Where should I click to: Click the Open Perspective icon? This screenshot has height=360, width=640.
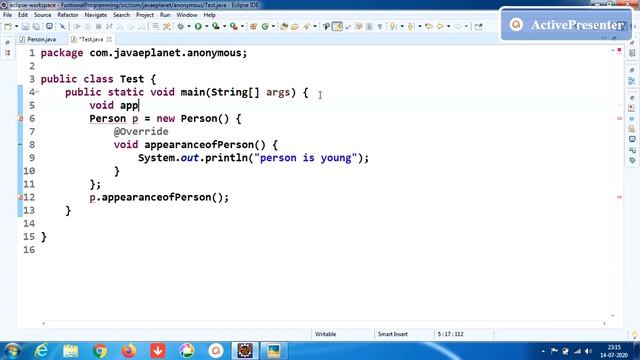coord(478,27)
